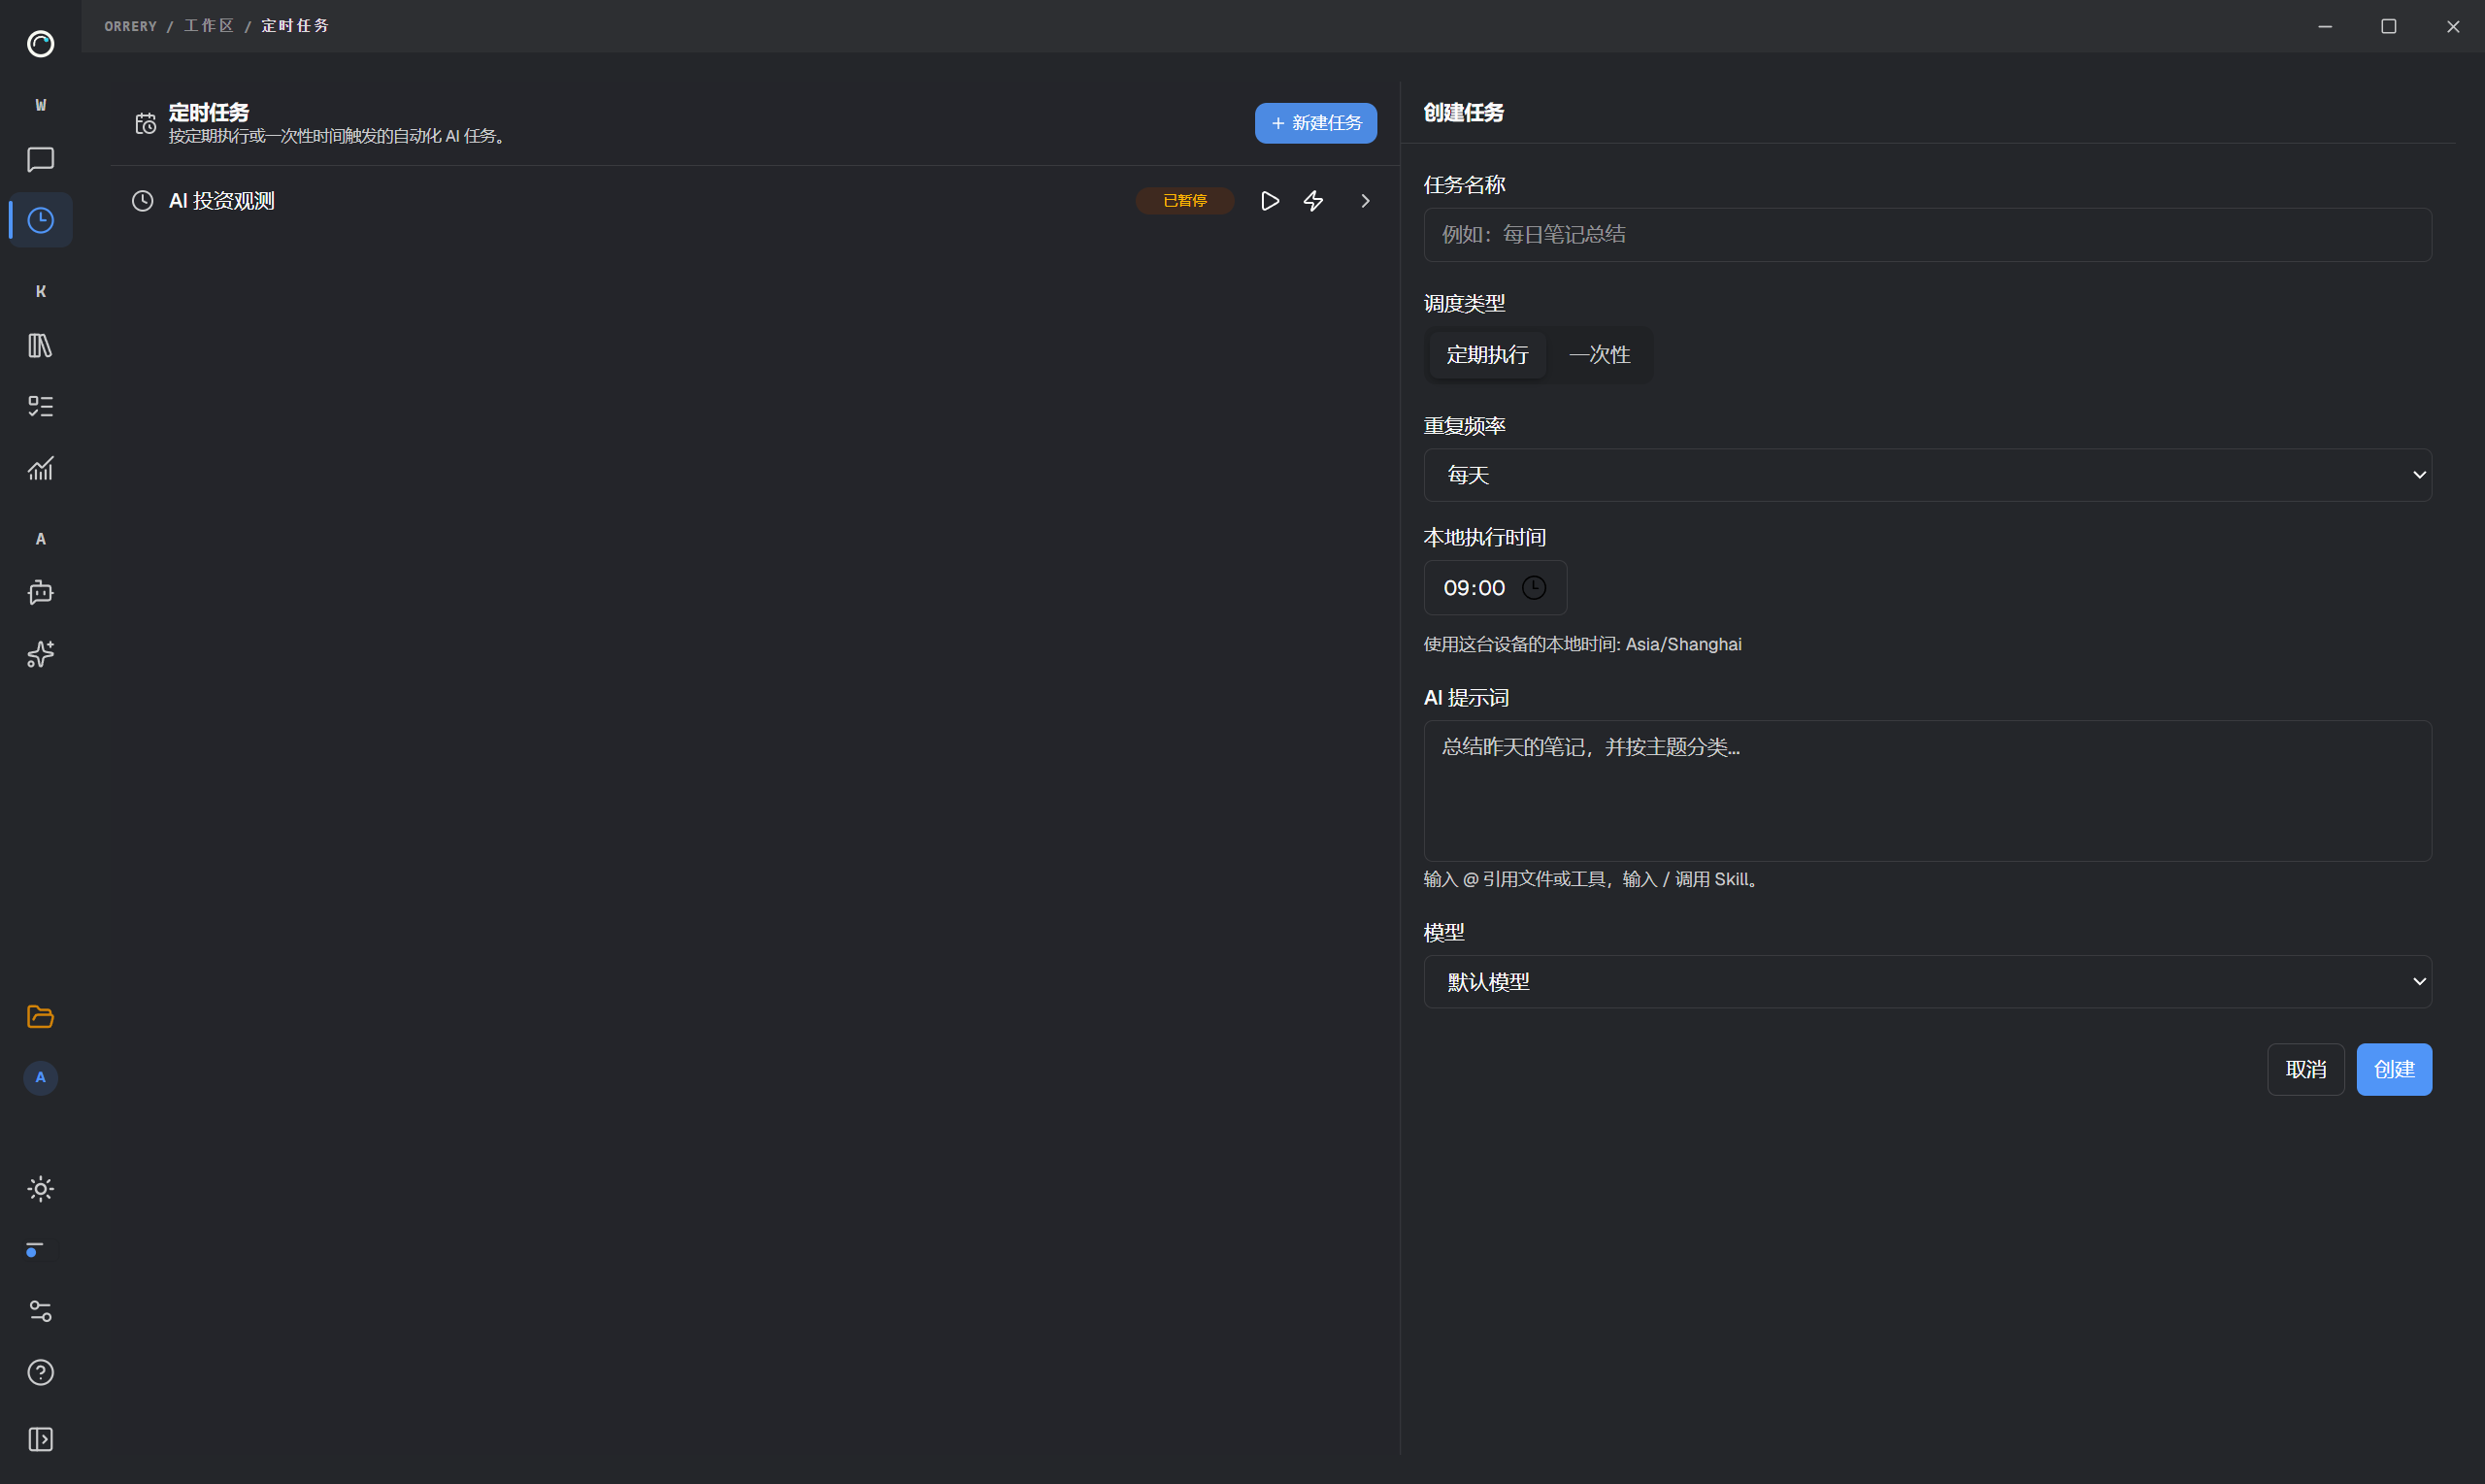Click the 取消 button
This screenshot has width=2485, height=1484.
(2305, 1069)
